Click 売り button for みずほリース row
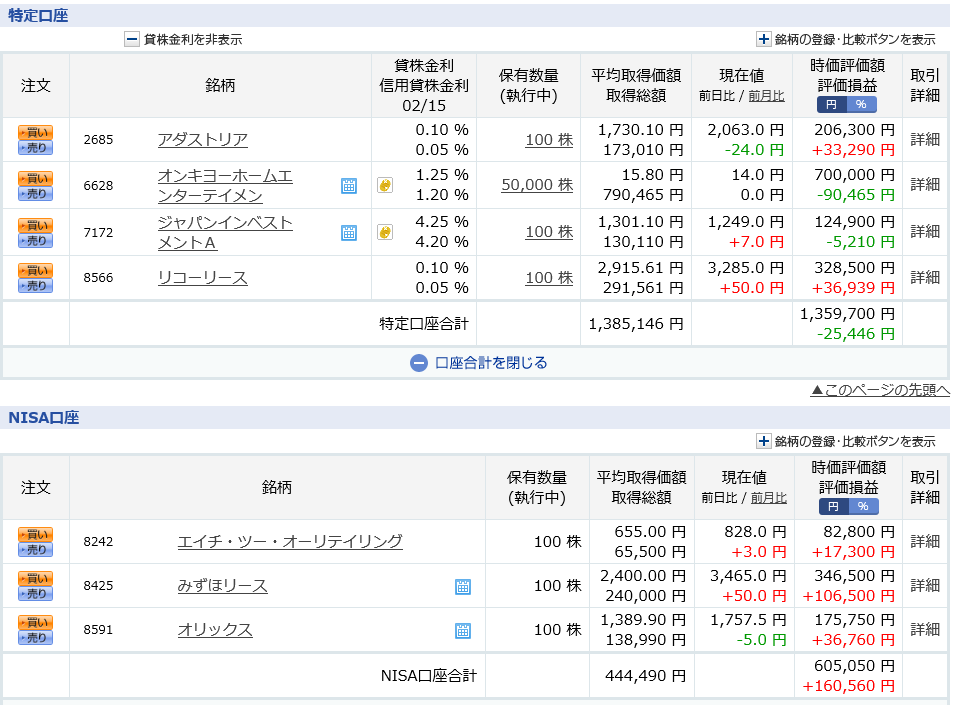 pos(35,594)
